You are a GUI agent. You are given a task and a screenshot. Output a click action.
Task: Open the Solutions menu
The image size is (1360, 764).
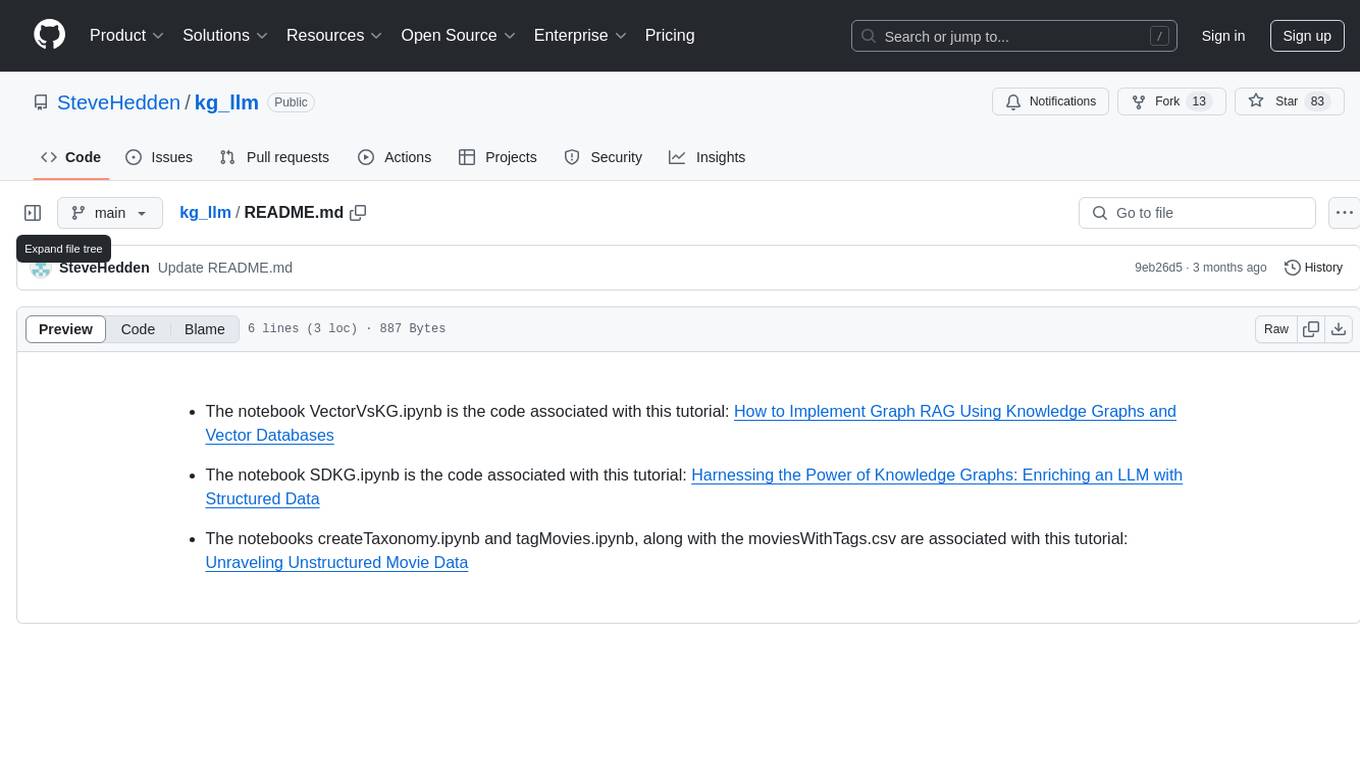[x=225, y=35]
